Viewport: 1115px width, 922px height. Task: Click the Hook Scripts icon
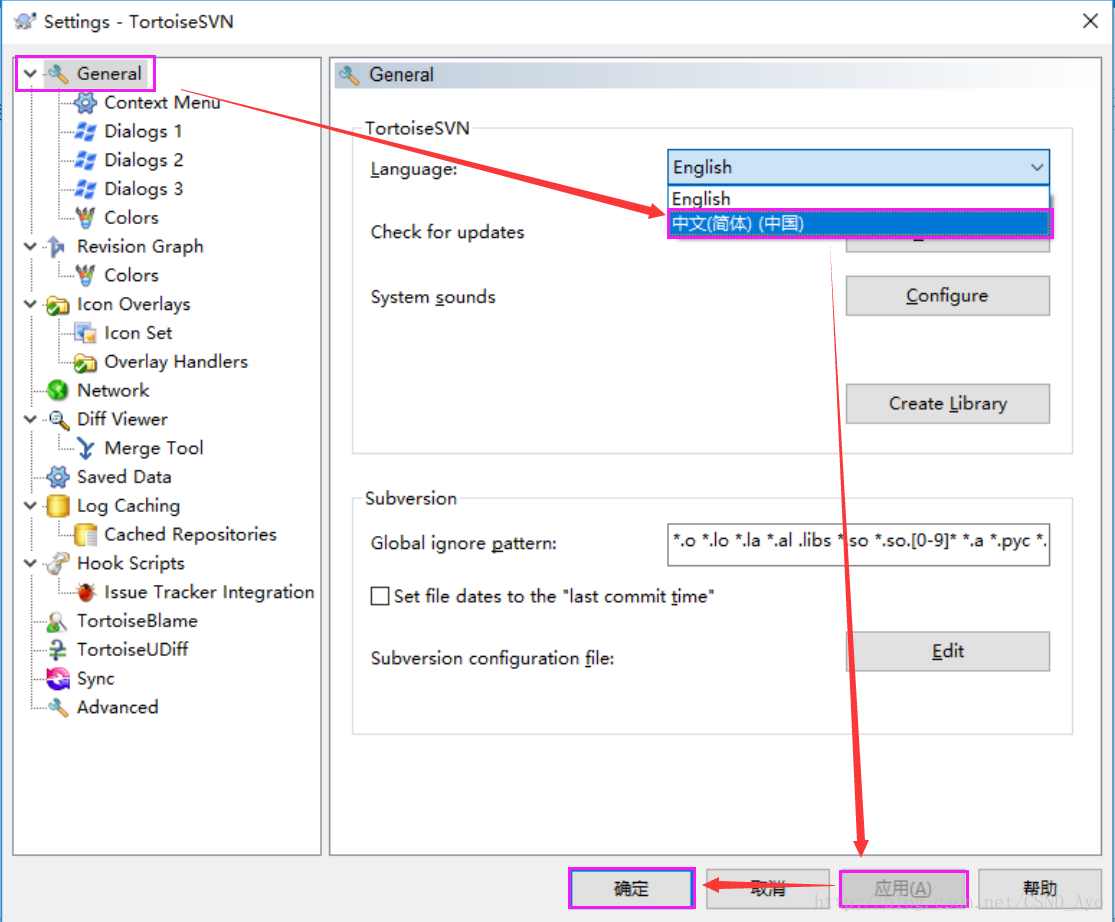57,564
